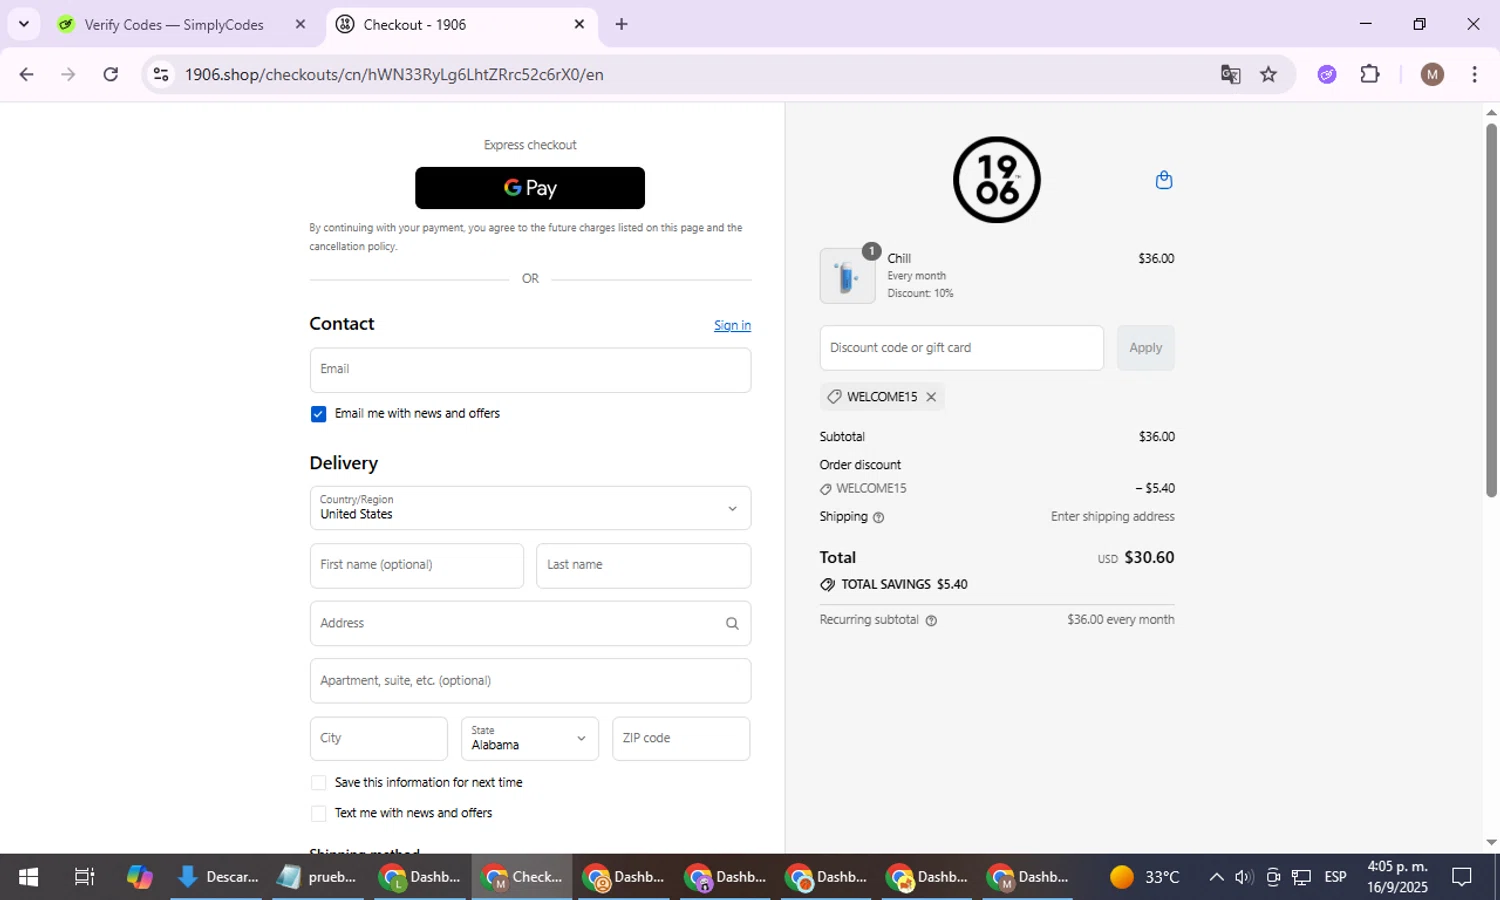The image size is (1500, 900).
Task: Focus the ZIP code field
Action: tap(681, 739)
